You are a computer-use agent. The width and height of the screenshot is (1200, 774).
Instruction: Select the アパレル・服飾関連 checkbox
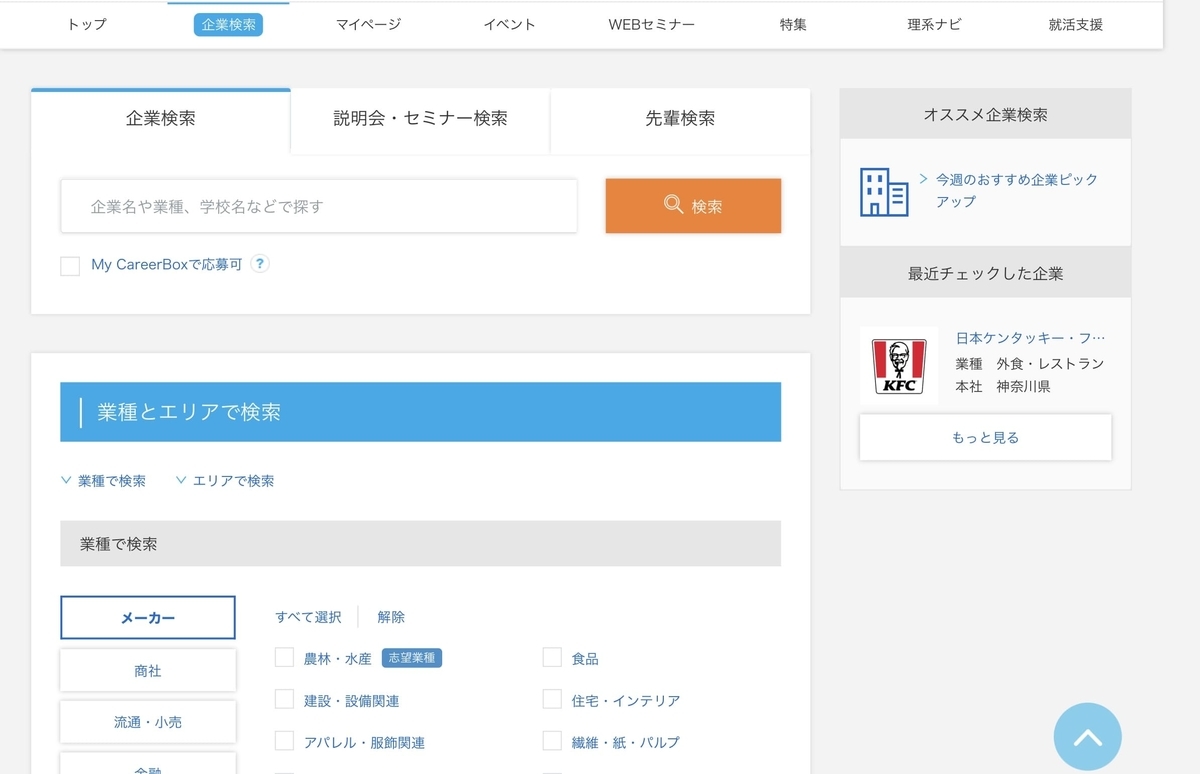coord(284,741)
